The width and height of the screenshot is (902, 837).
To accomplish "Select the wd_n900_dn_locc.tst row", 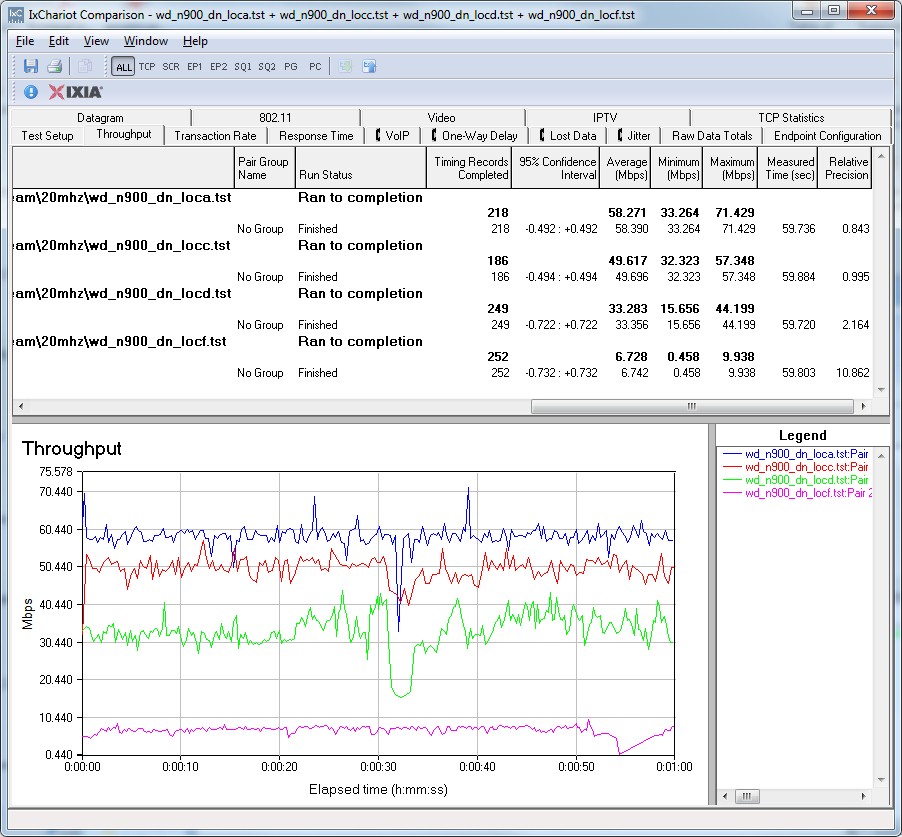I will 442,246.
